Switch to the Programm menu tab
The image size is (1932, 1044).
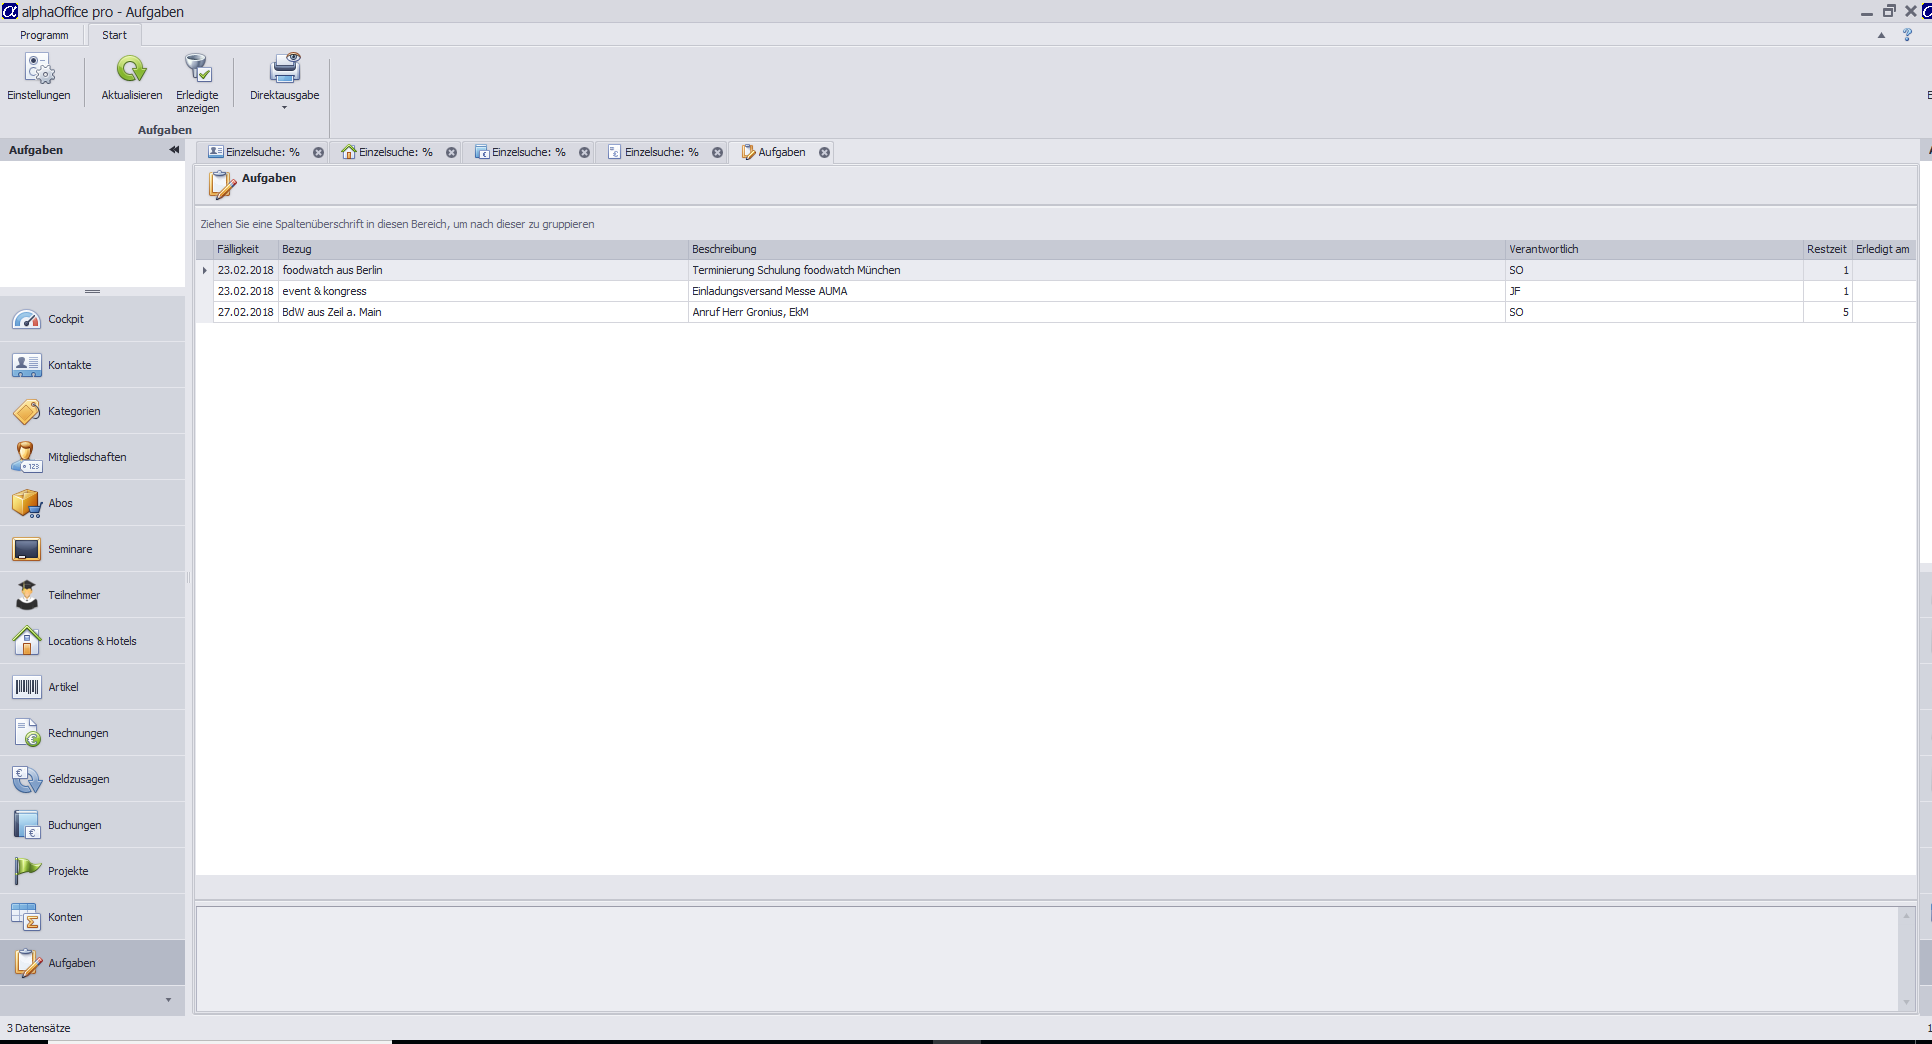pyautogui.click(x=44, y=35)
